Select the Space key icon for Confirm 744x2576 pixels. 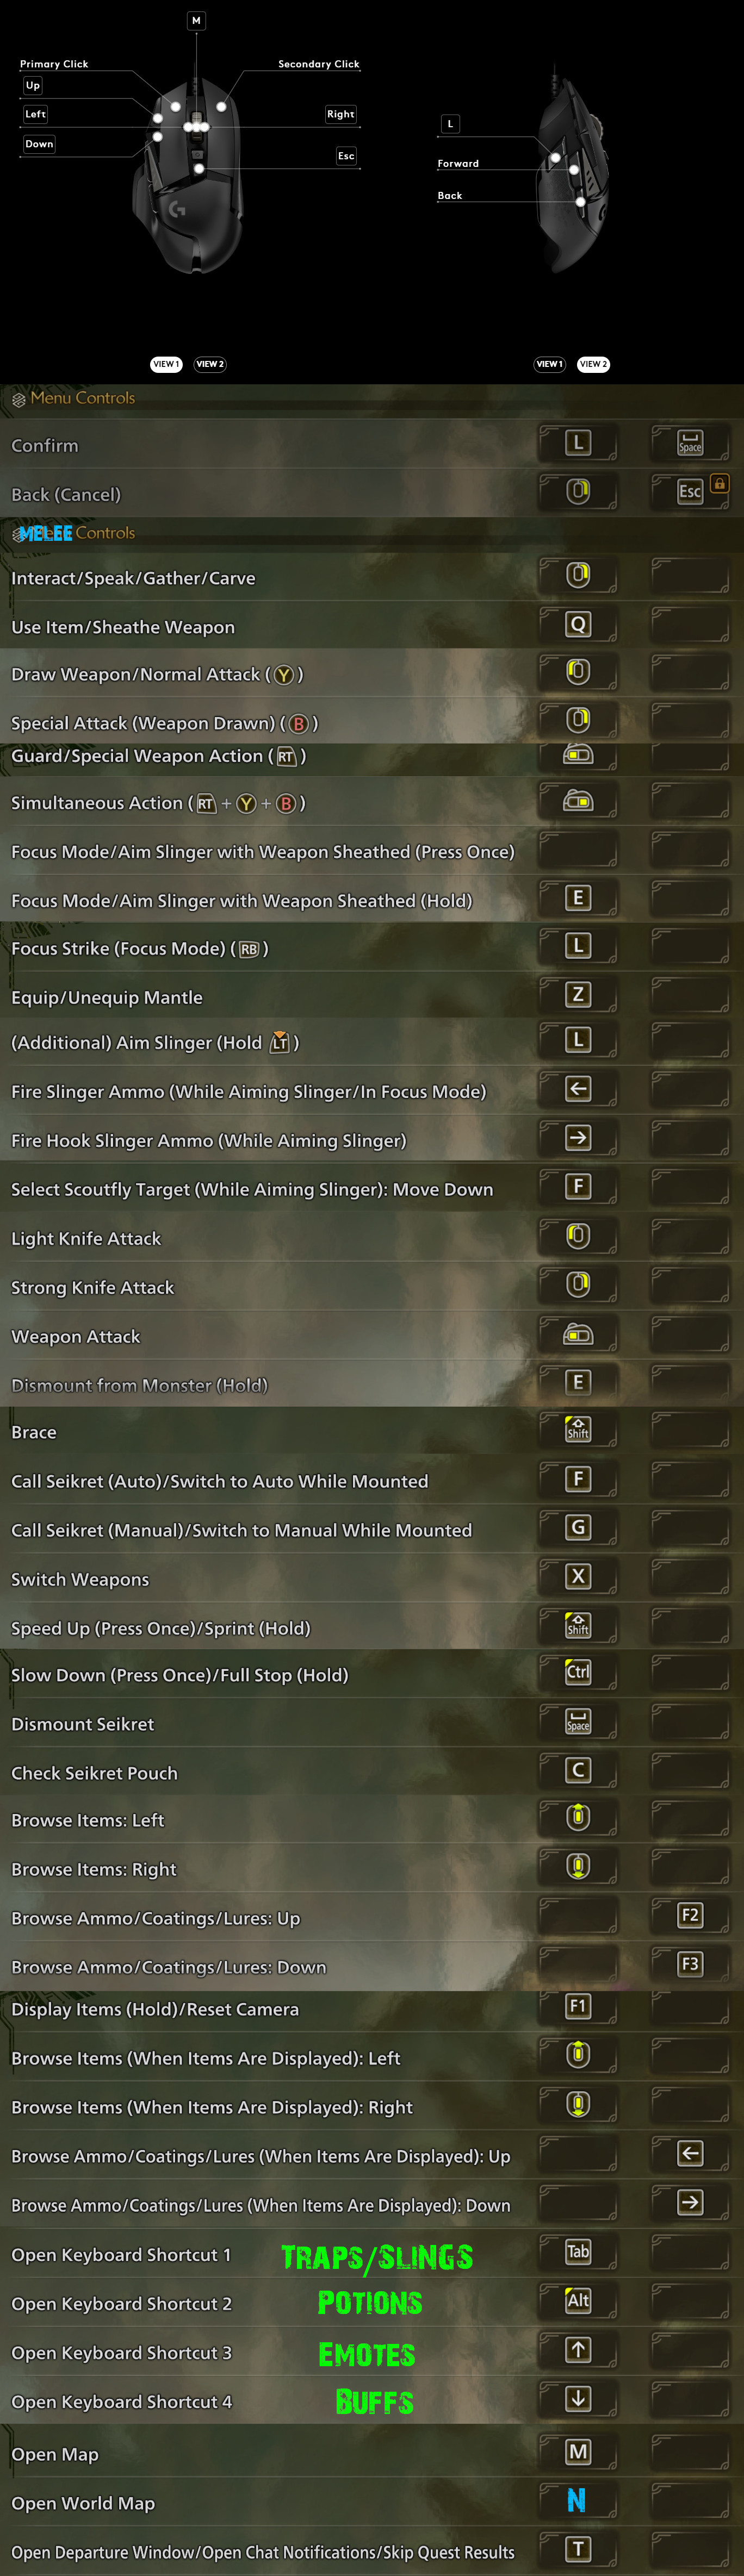(690, 443)
